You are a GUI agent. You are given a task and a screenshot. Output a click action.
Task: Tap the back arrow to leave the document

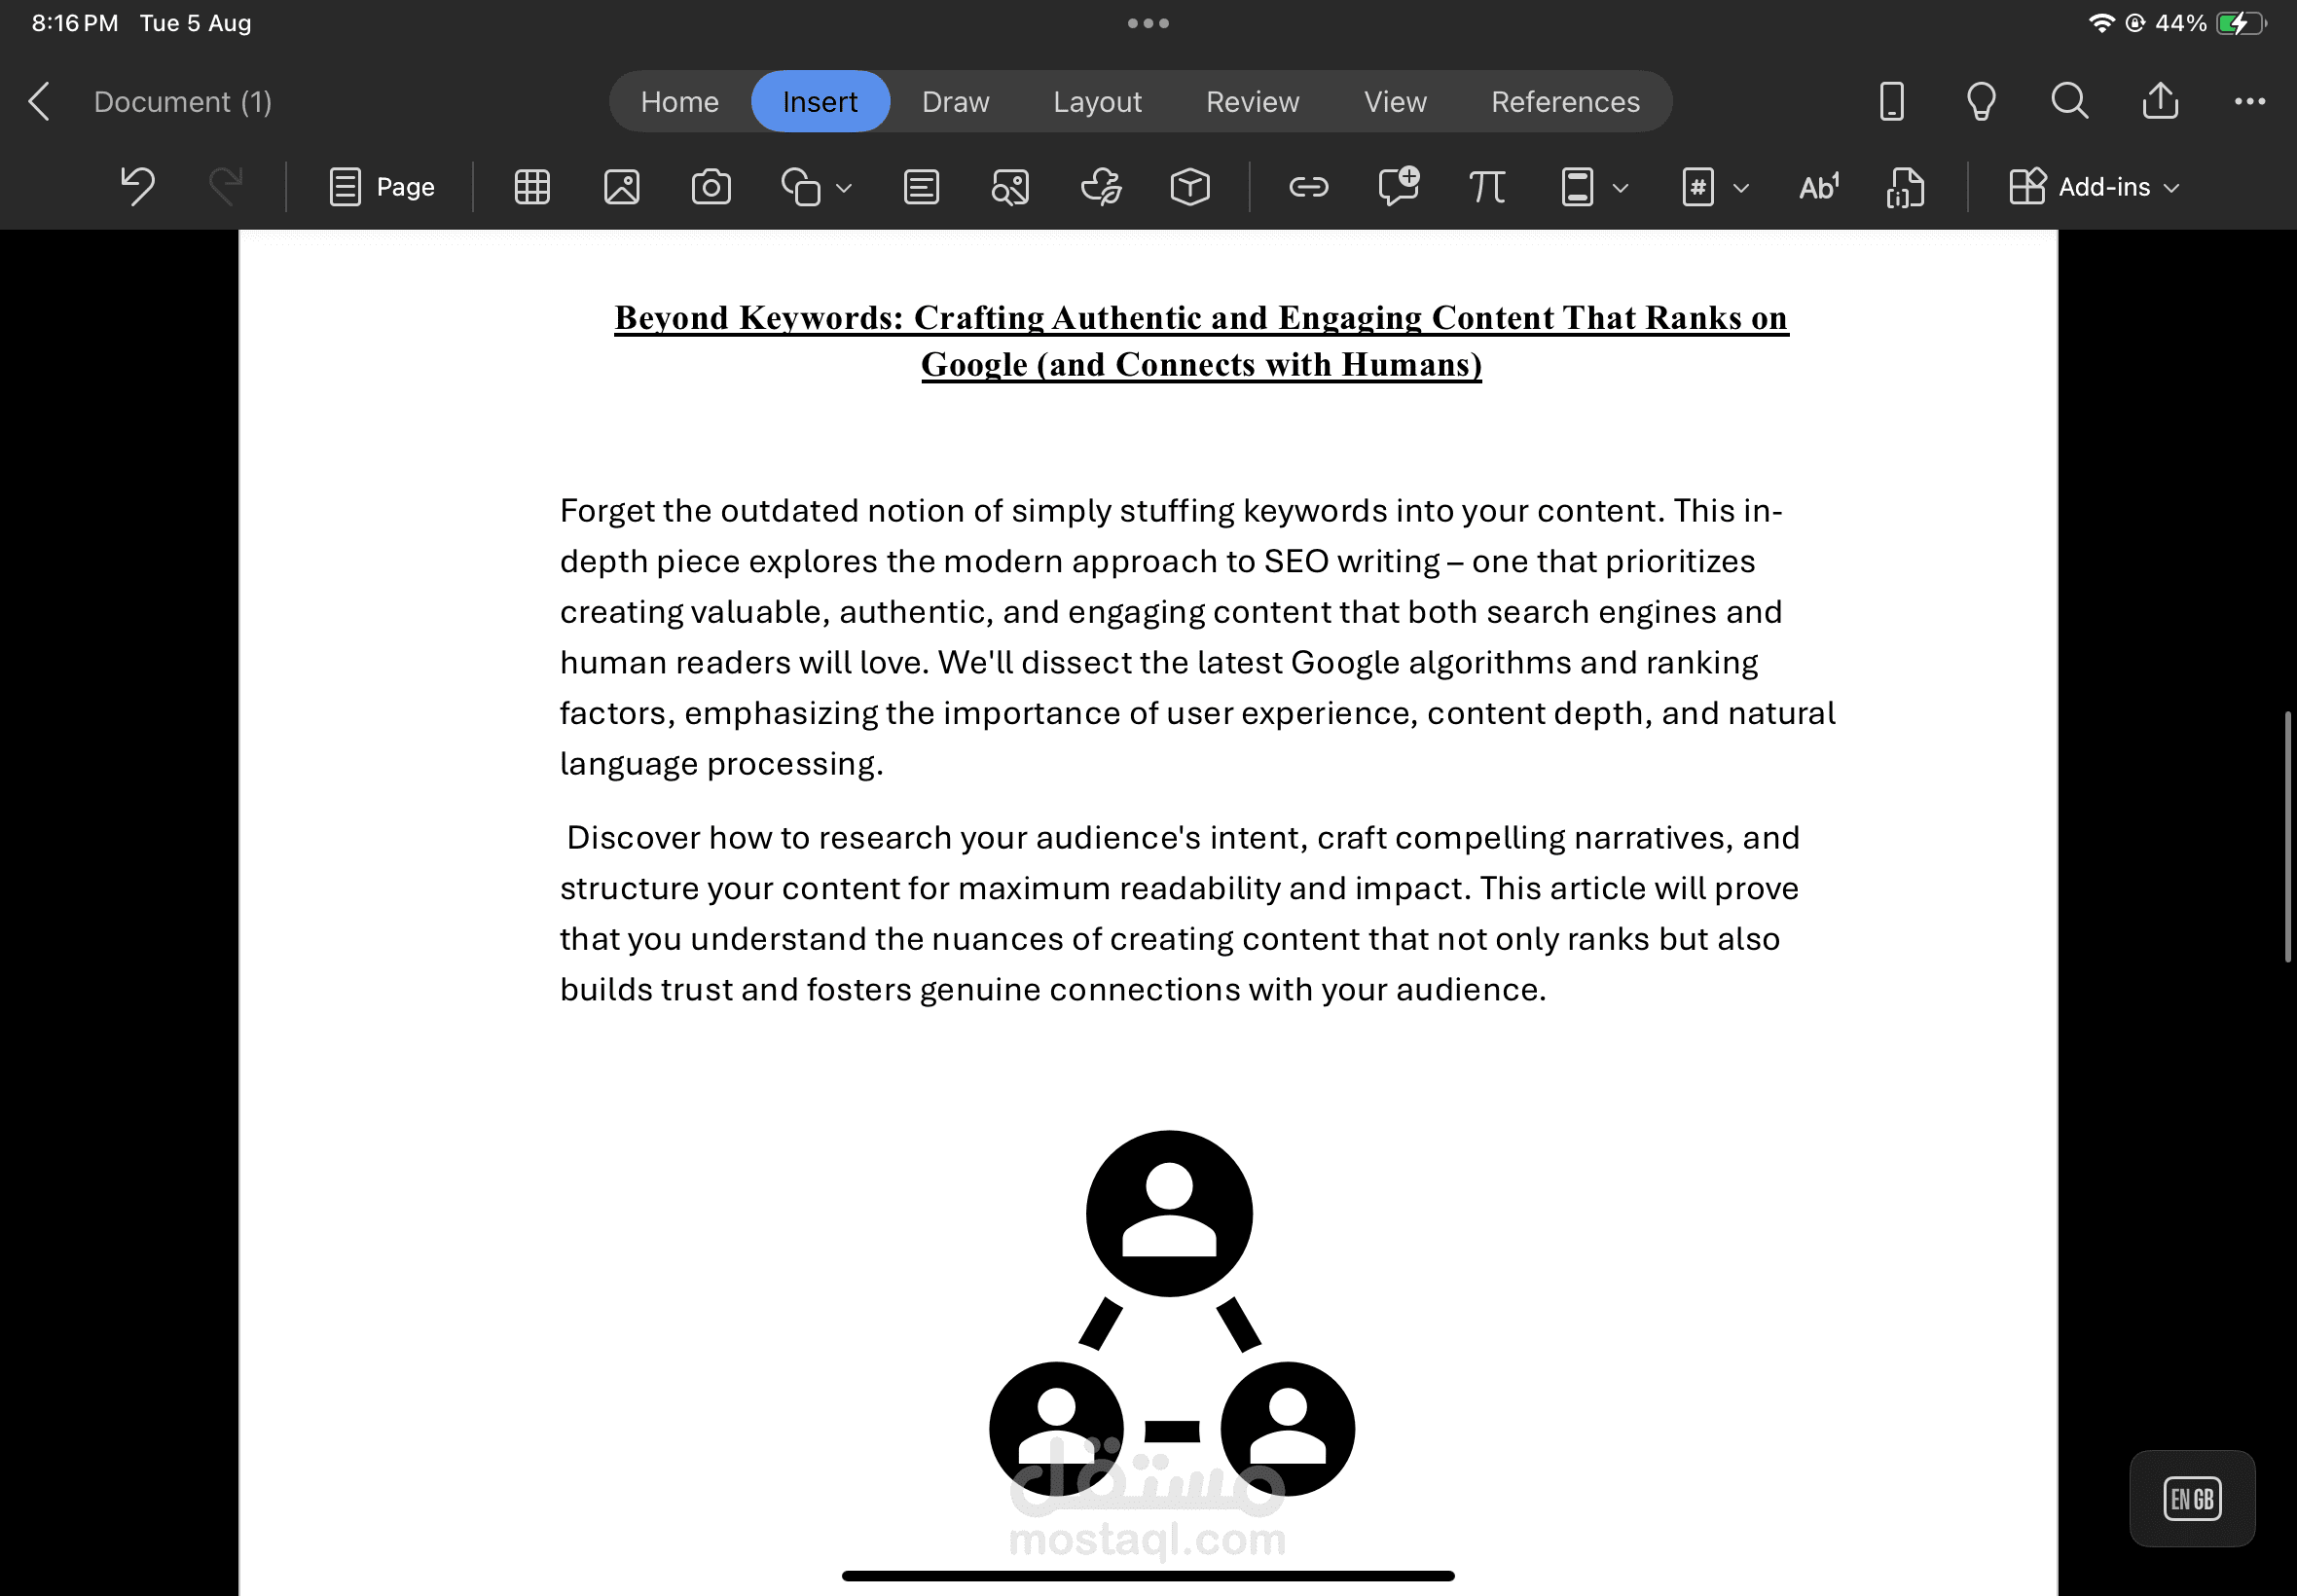tap(39, 102)
